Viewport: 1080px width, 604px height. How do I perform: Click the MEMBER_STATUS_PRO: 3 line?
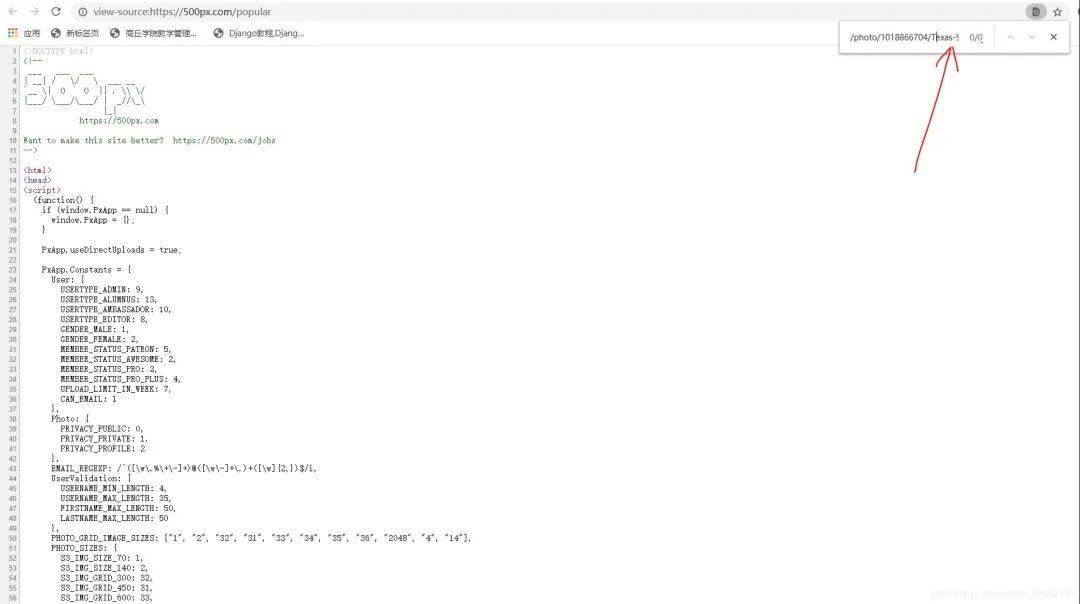coord(108,369)
